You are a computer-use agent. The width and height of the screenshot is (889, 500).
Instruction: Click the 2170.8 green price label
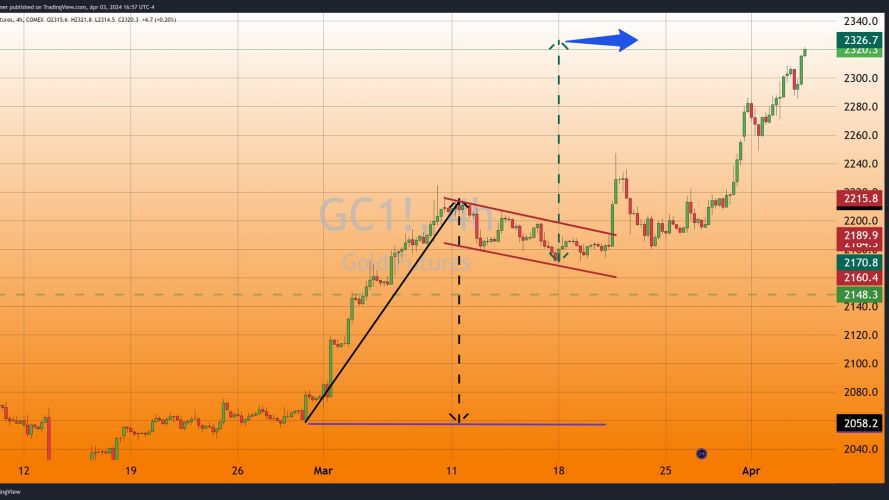pos(860,262)
